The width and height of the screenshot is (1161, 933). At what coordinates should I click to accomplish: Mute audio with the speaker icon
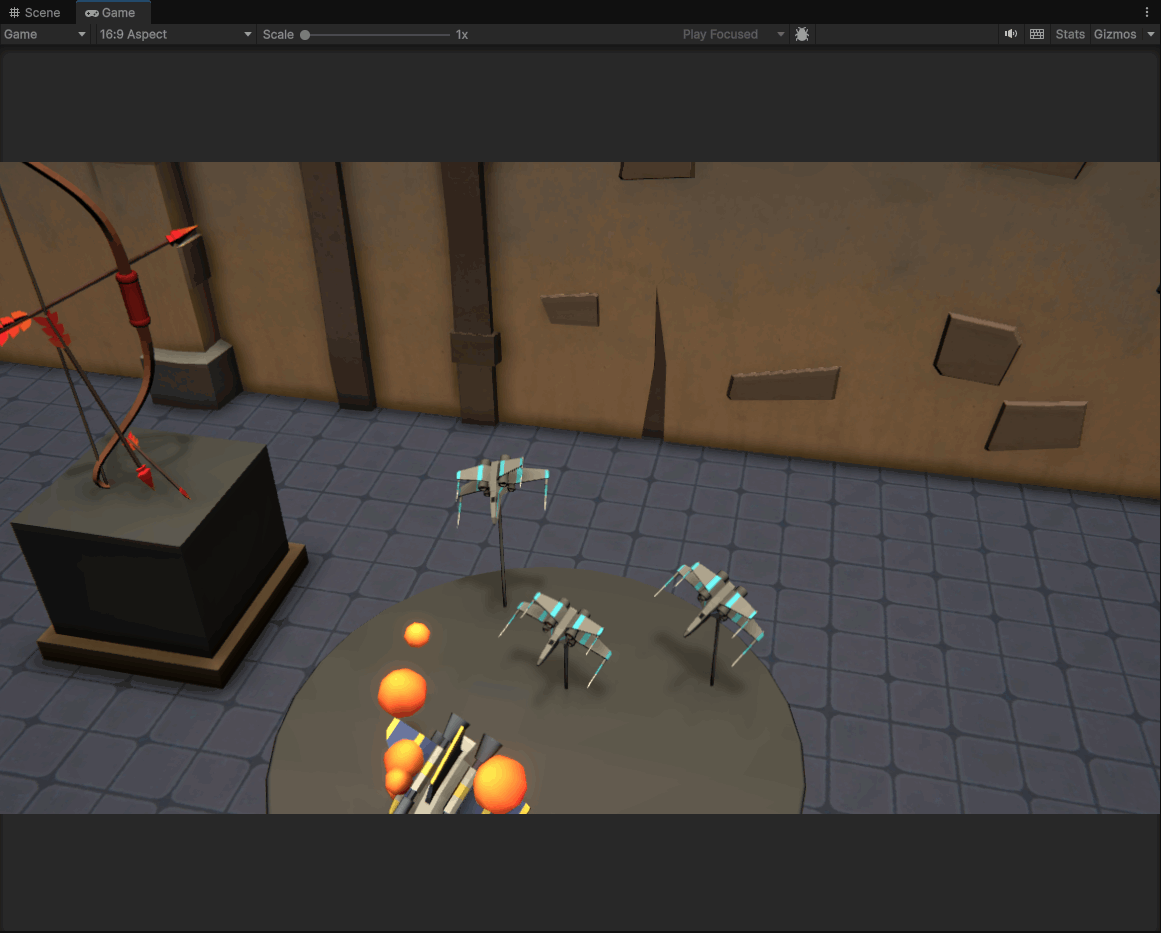click(1011, 34)
